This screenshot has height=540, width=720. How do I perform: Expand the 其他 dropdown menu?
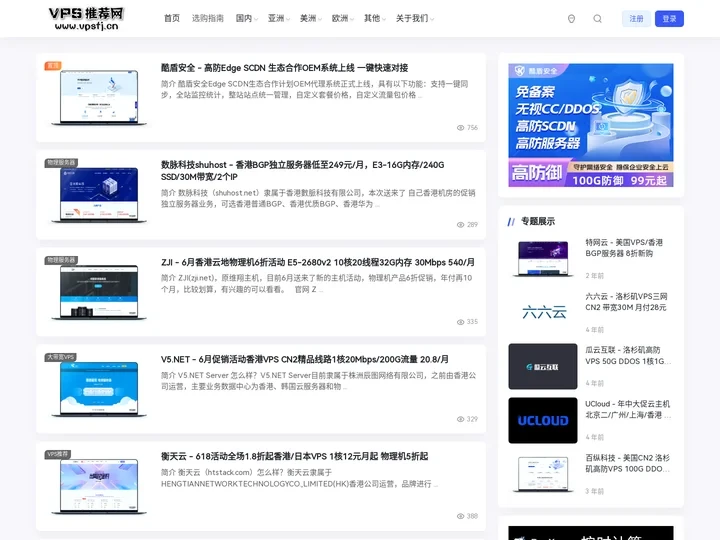pyautogui.click(x=375, y=18)
